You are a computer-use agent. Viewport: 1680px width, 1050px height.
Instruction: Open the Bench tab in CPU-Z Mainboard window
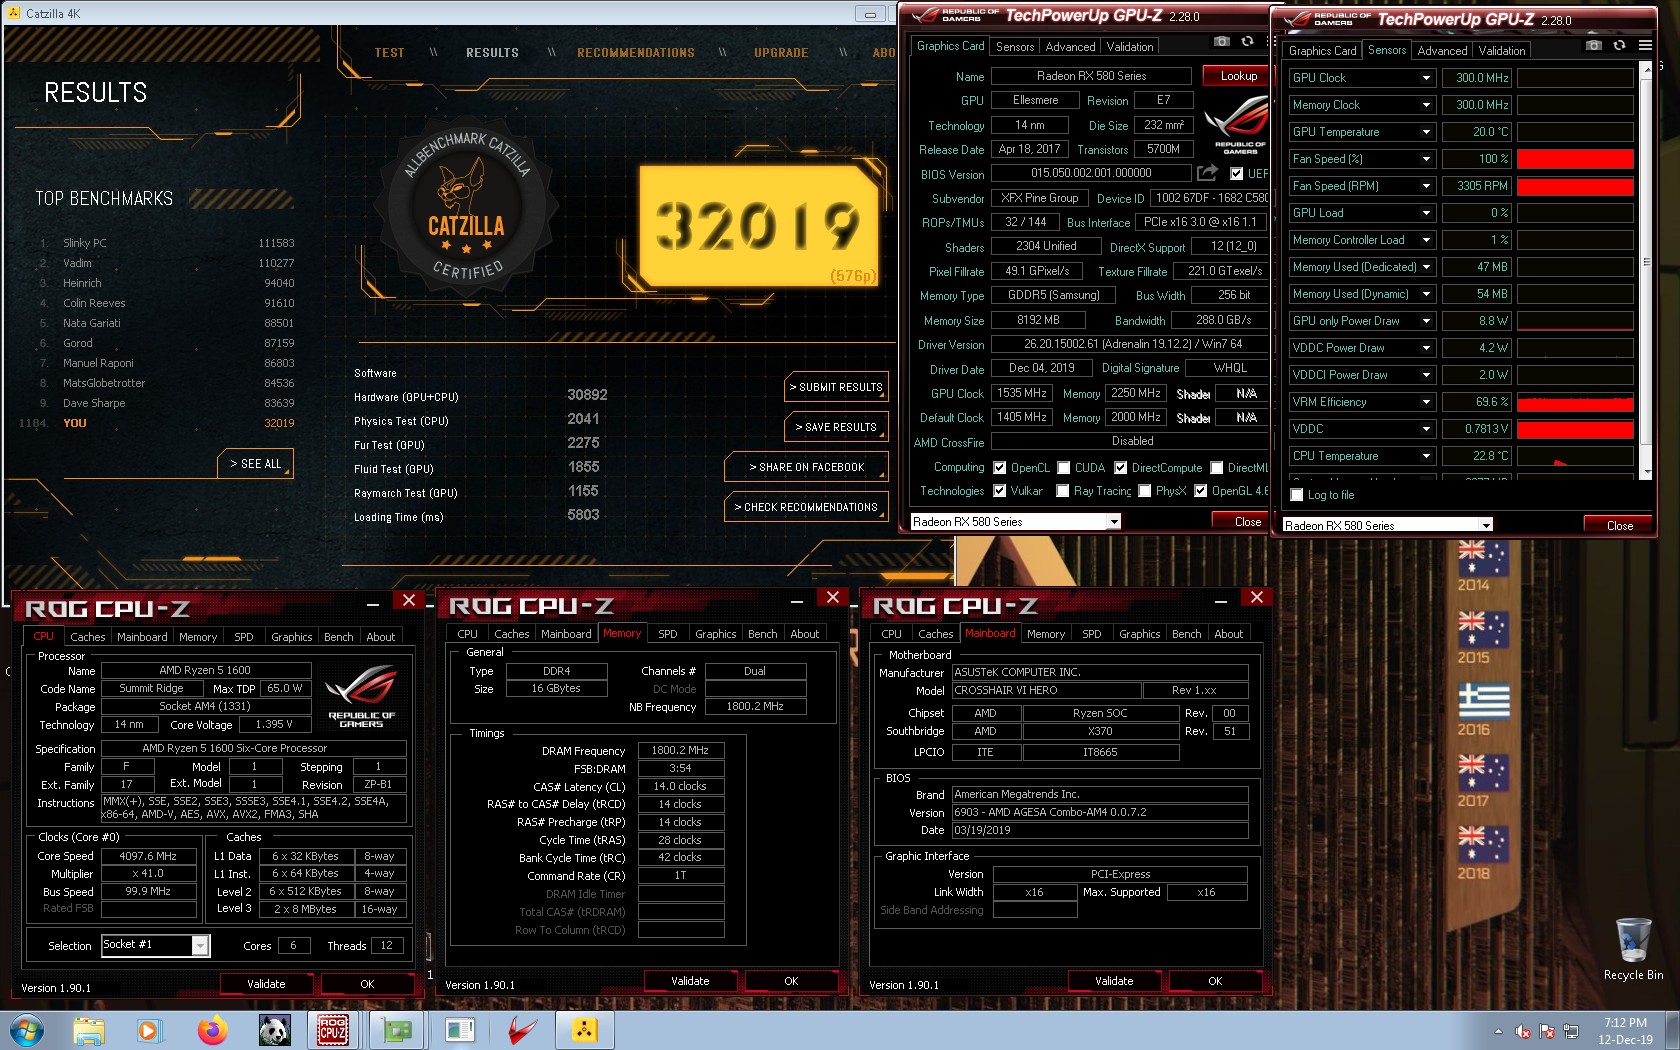pos(1186,634)
